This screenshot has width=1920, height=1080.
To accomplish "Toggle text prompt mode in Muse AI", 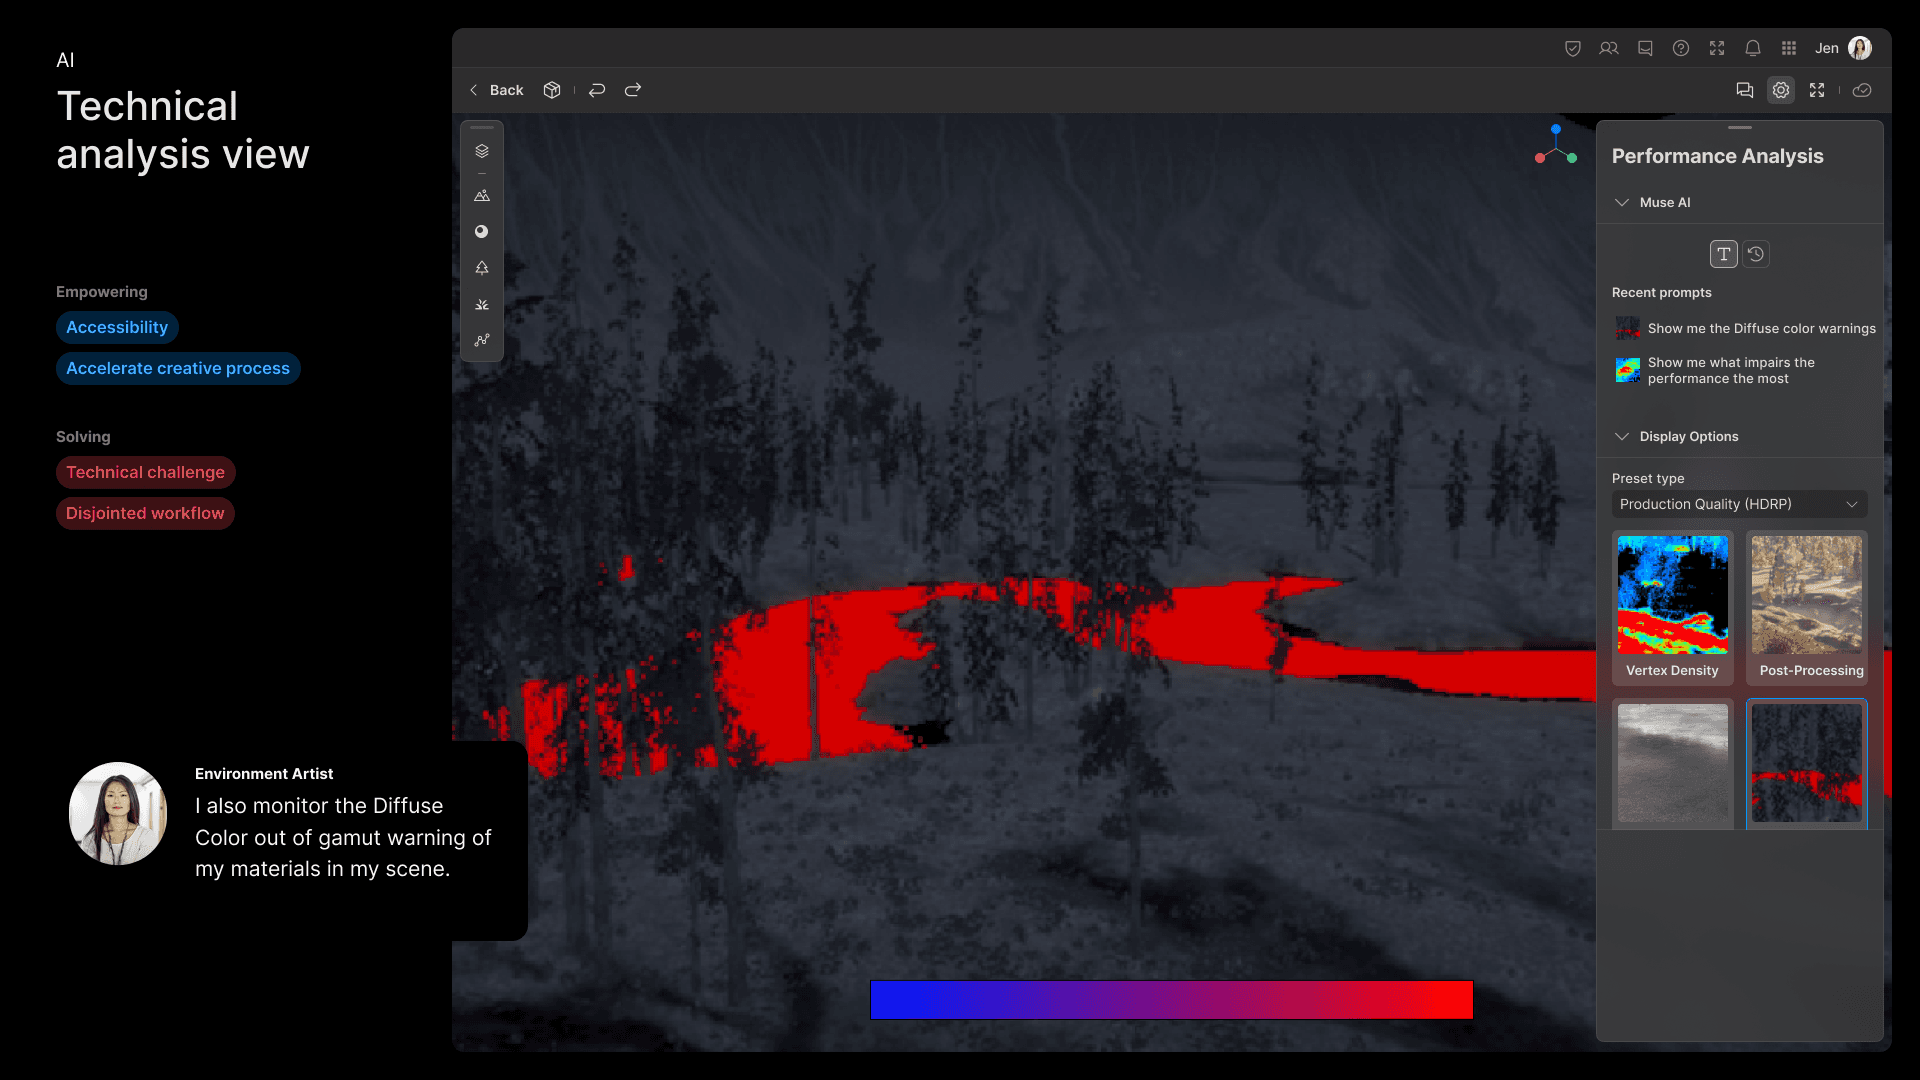I will 1724,254.
